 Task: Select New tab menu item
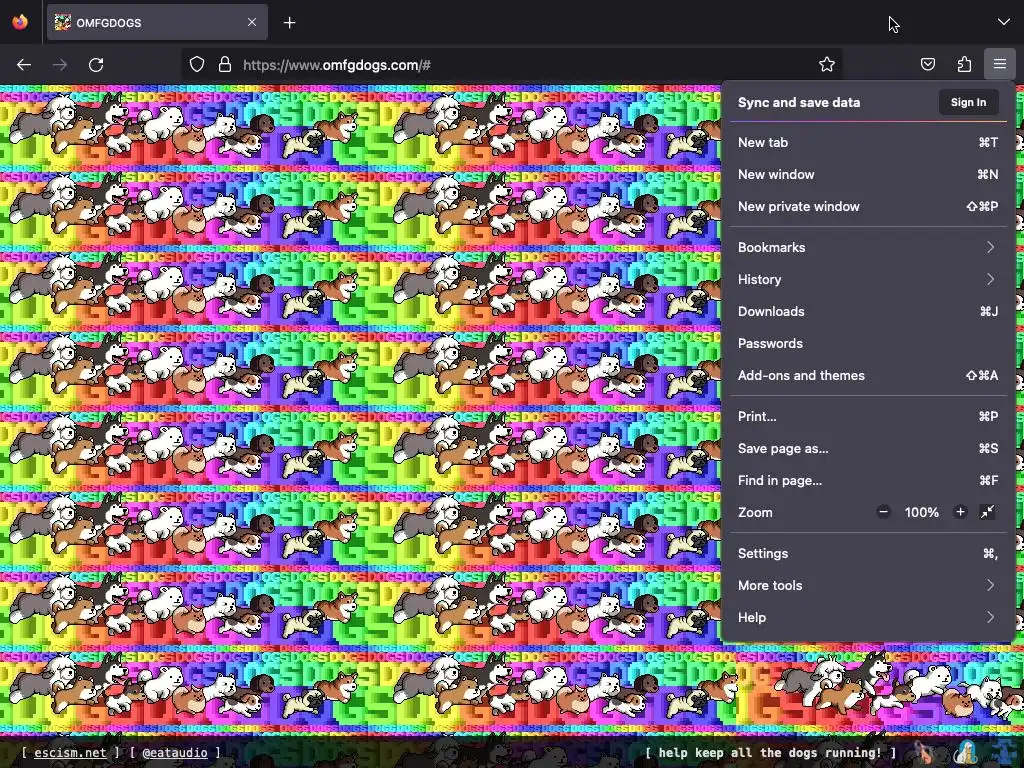tap(868, 142)
